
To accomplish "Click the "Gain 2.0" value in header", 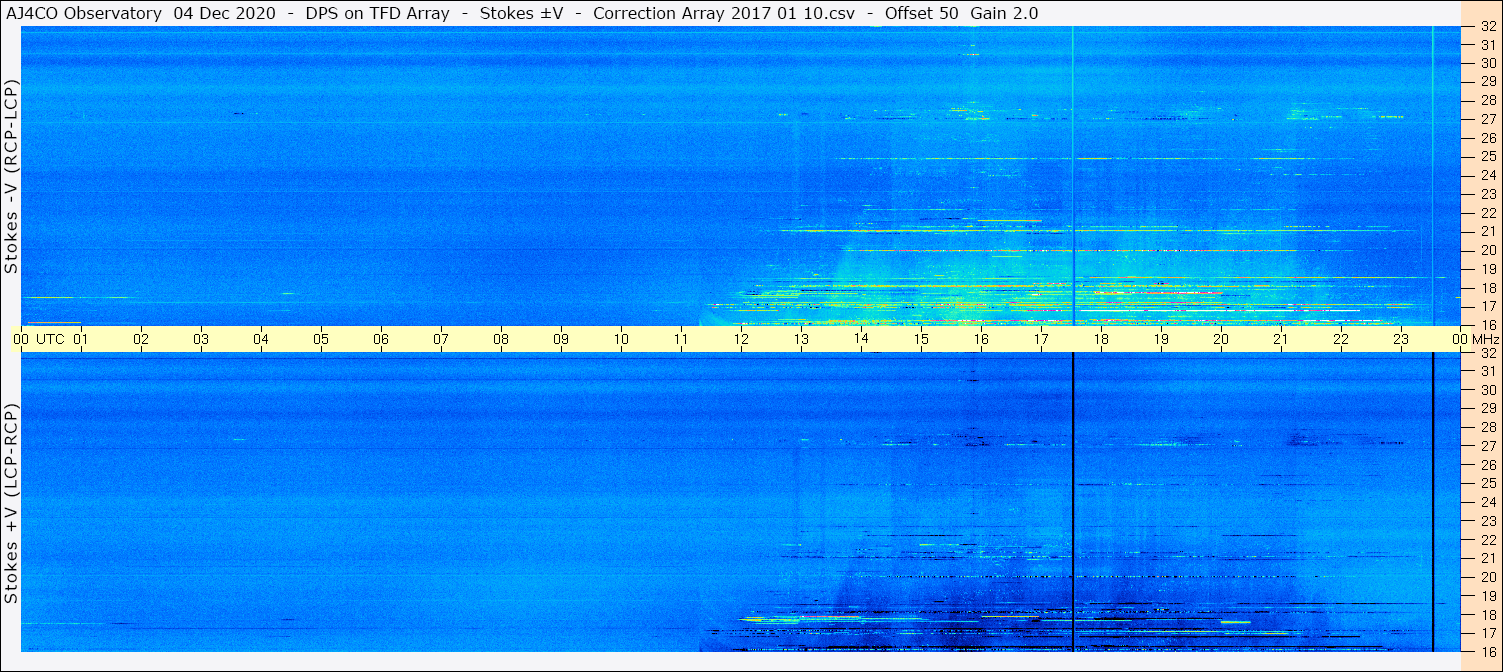I will [x=1004, y=13].
